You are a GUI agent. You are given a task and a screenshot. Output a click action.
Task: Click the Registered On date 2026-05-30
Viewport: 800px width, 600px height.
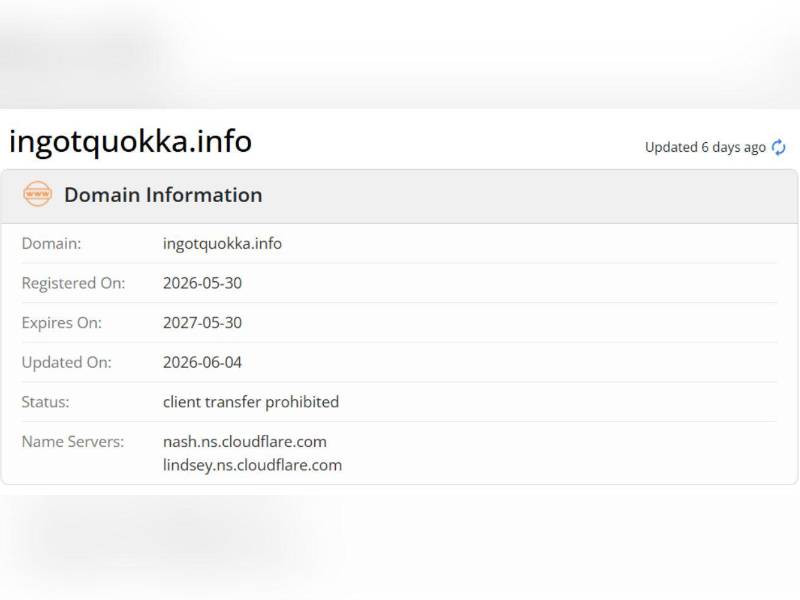[203, 283]
